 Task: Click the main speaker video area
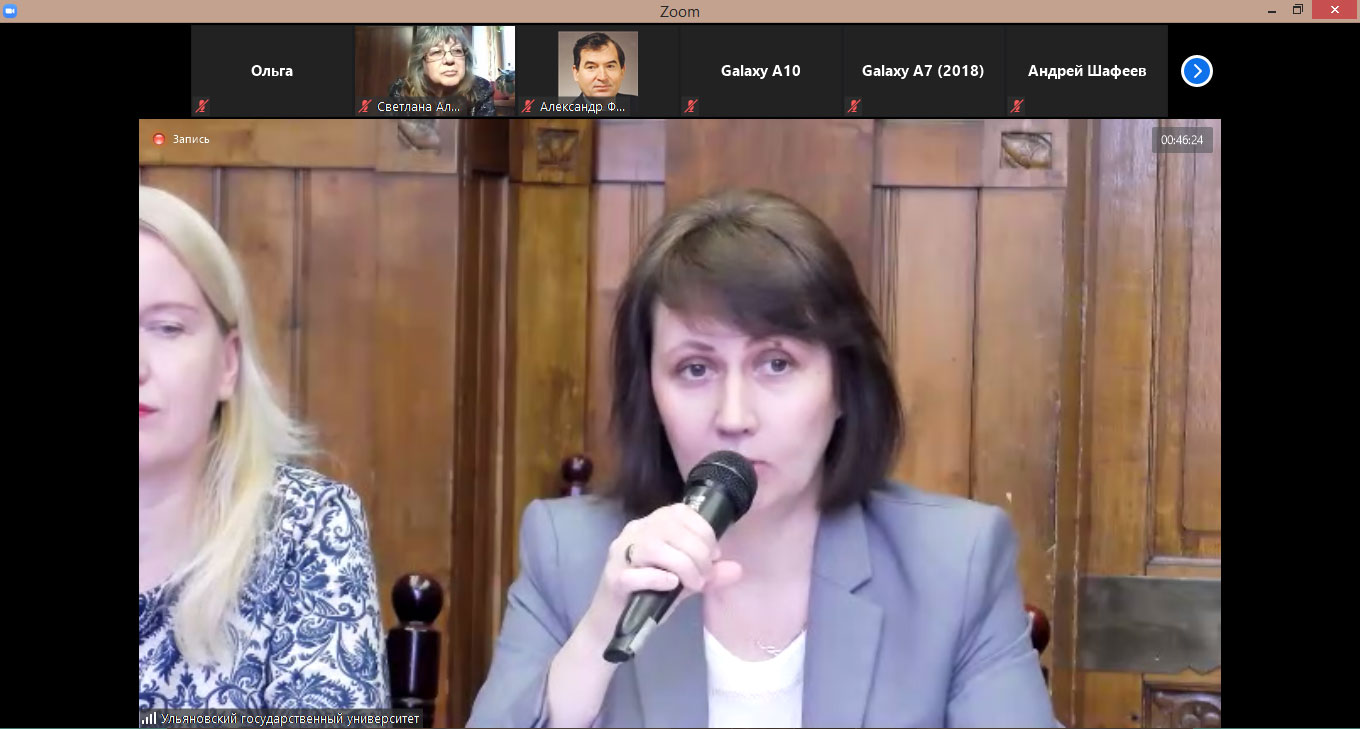680,423
